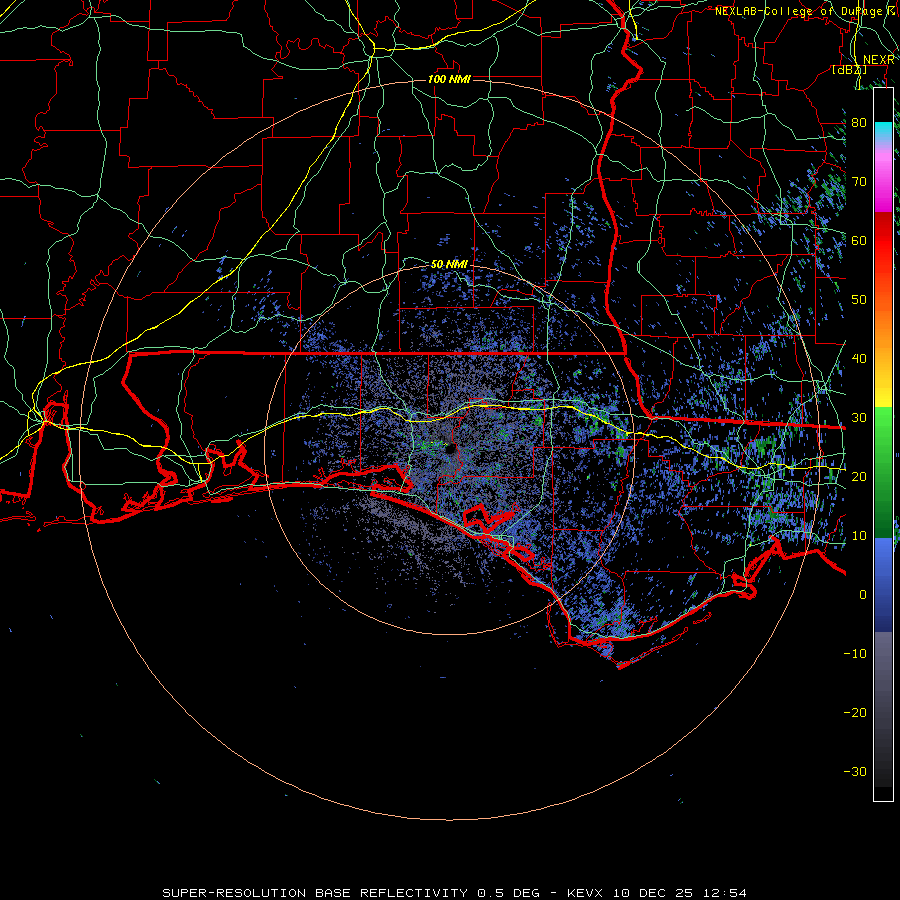Select the 60 value on reflectivity scale
This screenshot has height=900, width=900.
click(x=859, y=241)
